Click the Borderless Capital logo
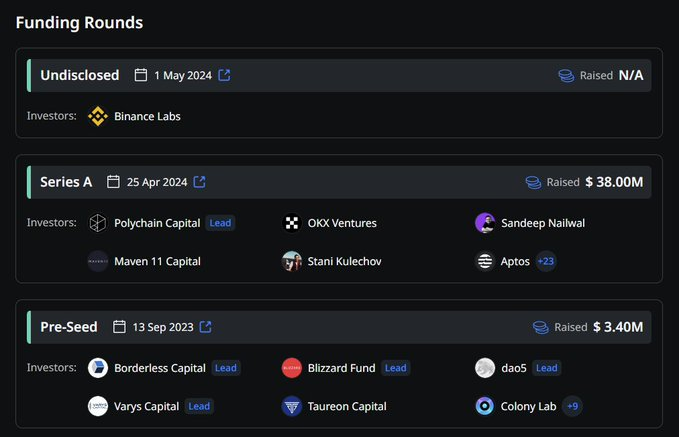679x437 pixels. click(98, 368)
